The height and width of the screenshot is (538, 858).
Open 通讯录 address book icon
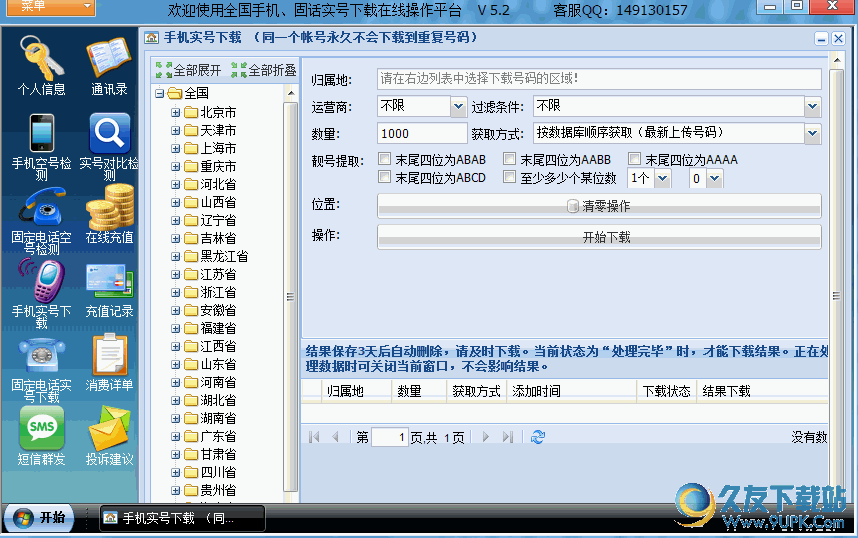pyautogui.click(x=109, y=59)
